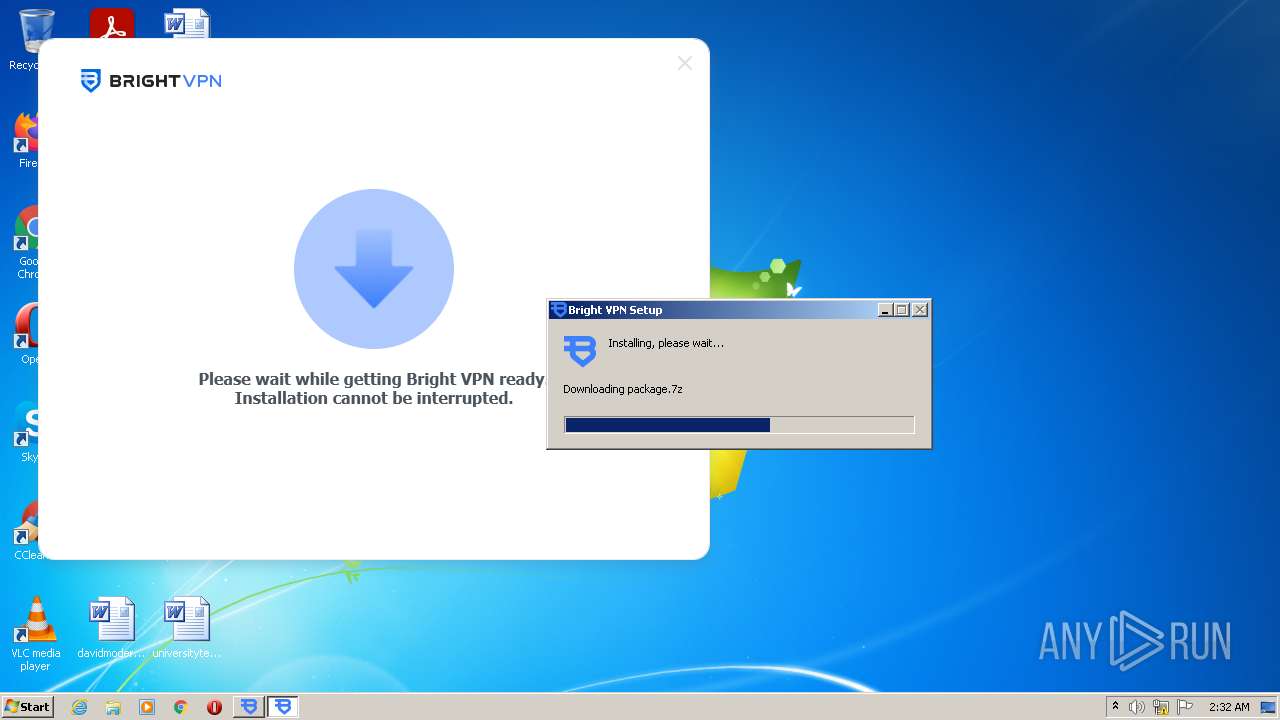Show hidden system tray icons

(x=1115, y=707)
